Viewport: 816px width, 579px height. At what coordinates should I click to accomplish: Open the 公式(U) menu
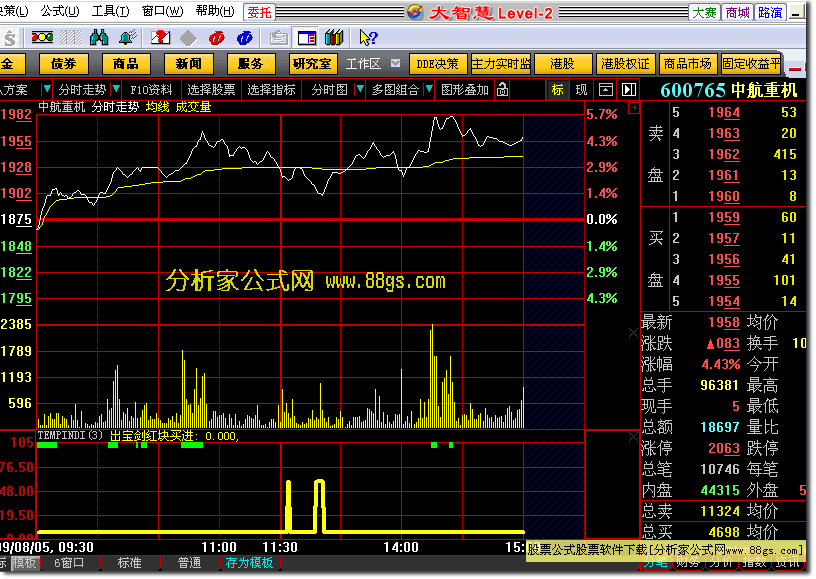[x=60, y=11]
